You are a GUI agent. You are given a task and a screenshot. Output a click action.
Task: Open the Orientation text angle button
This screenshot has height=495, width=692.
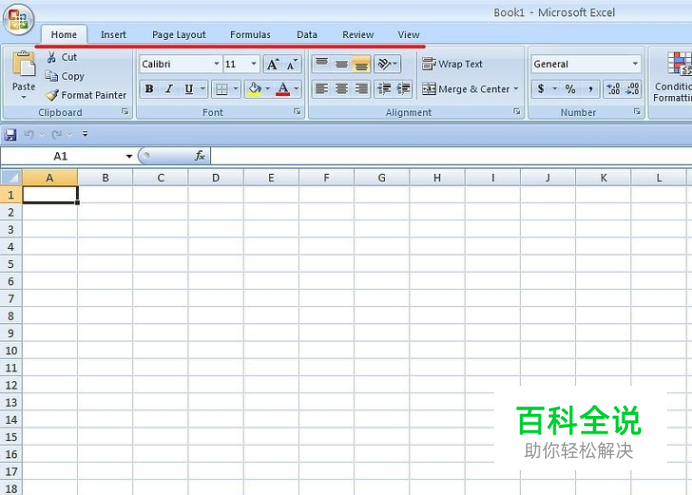click(x=387, y=64)
